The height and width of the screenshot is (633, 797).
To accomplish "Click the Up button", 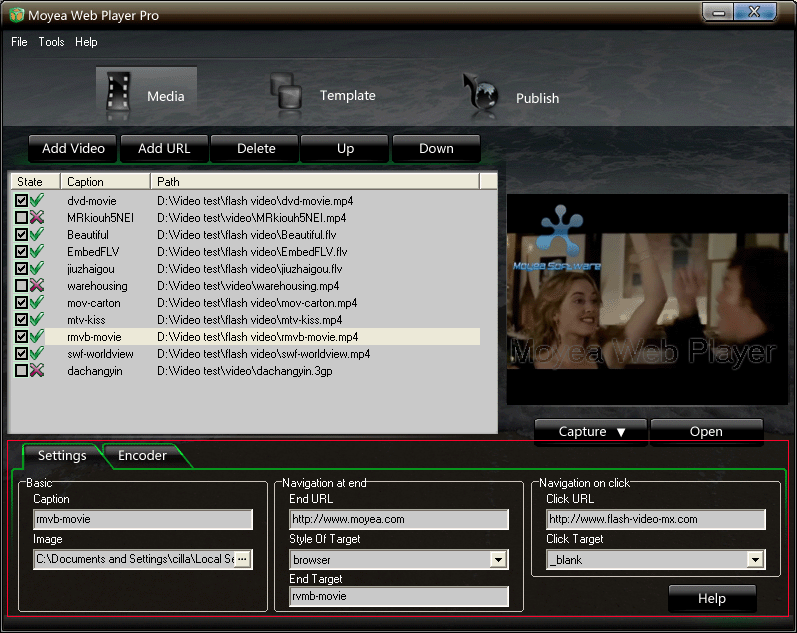I will (x=345, y=148).
